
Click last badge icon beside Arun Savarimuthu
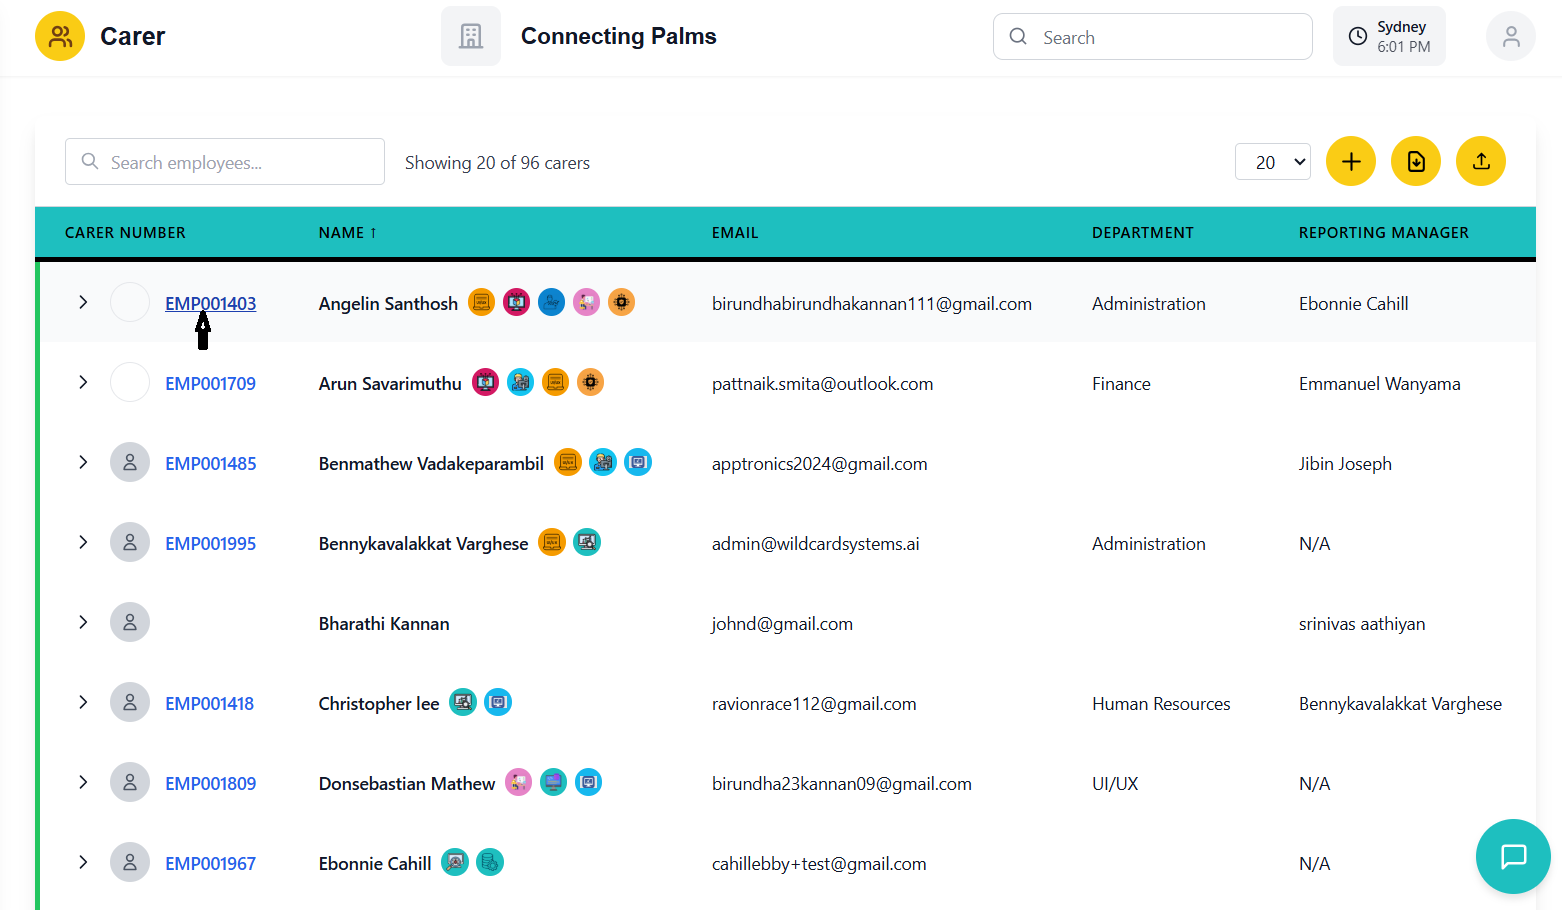(x=591, y=382)
